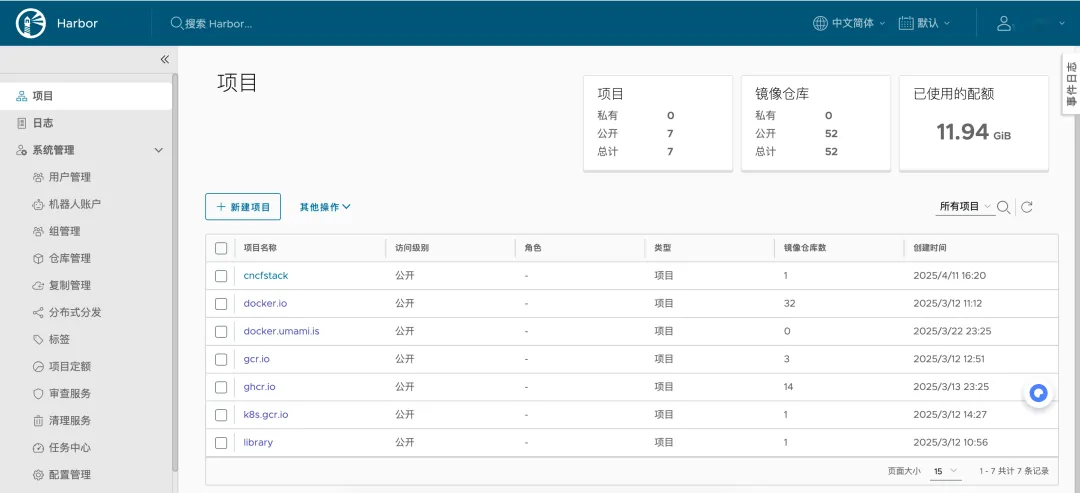Image resolution: width=1080 pixels, height=493 pixels.
Task: Click the Harbor lighthouse logo
Action: [31, 23]
